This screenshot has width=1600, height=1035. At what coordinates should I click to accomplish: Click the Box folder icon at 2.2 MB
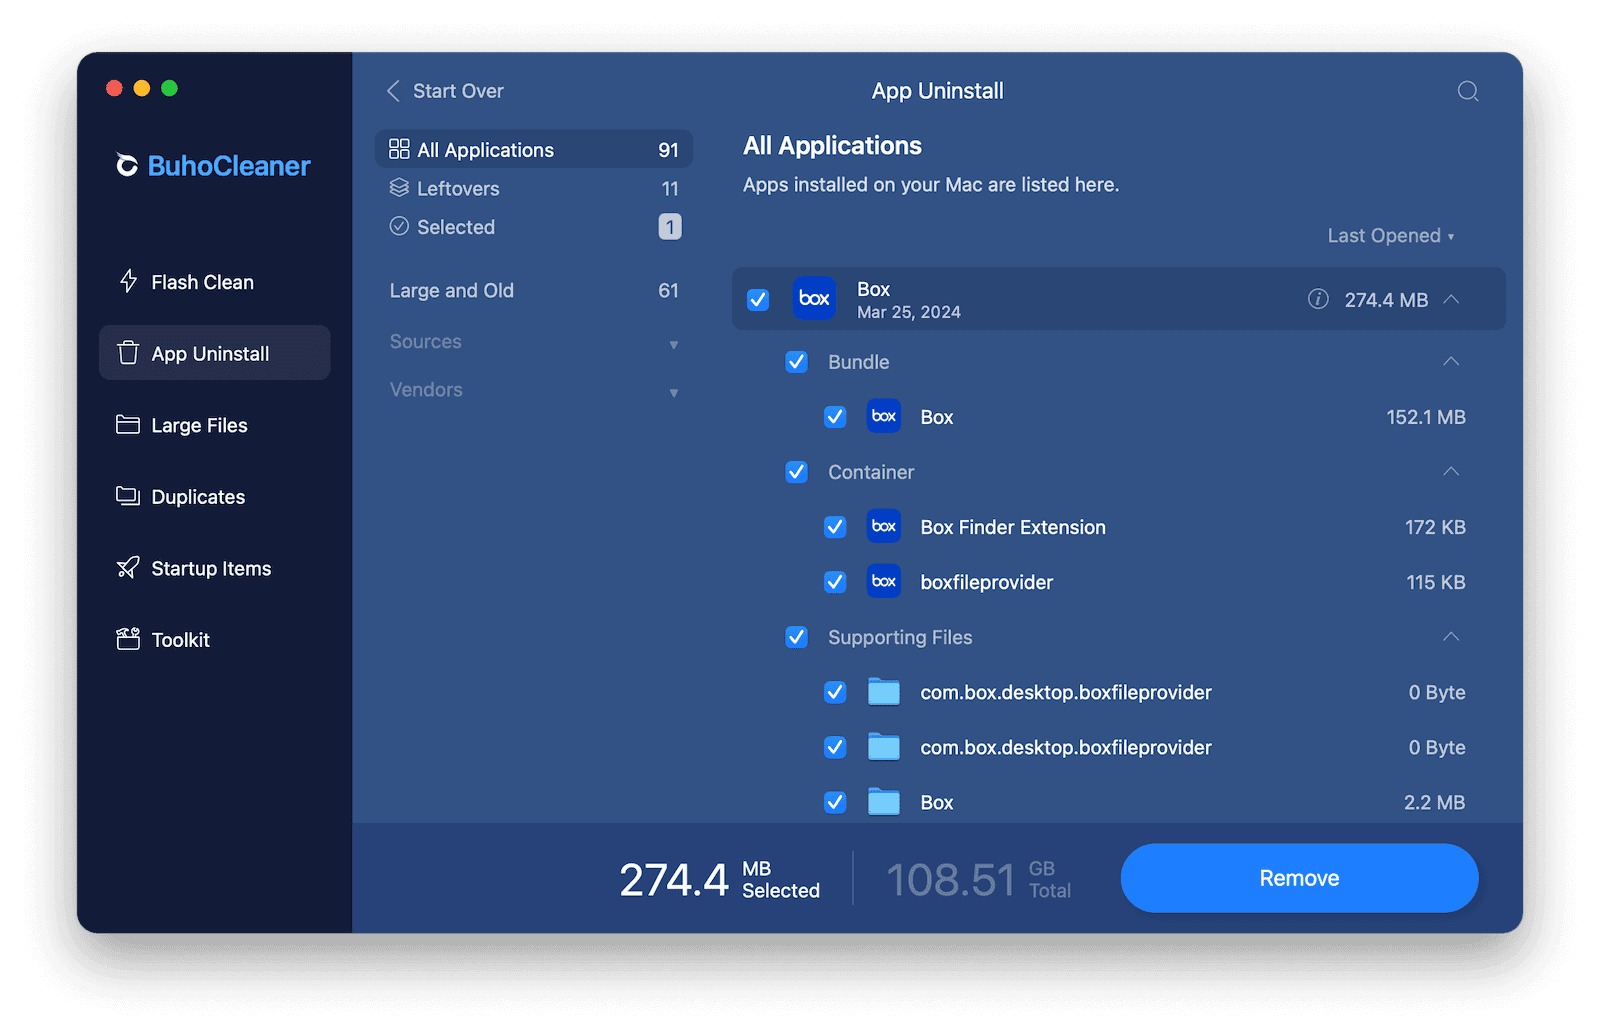(884, 801)
